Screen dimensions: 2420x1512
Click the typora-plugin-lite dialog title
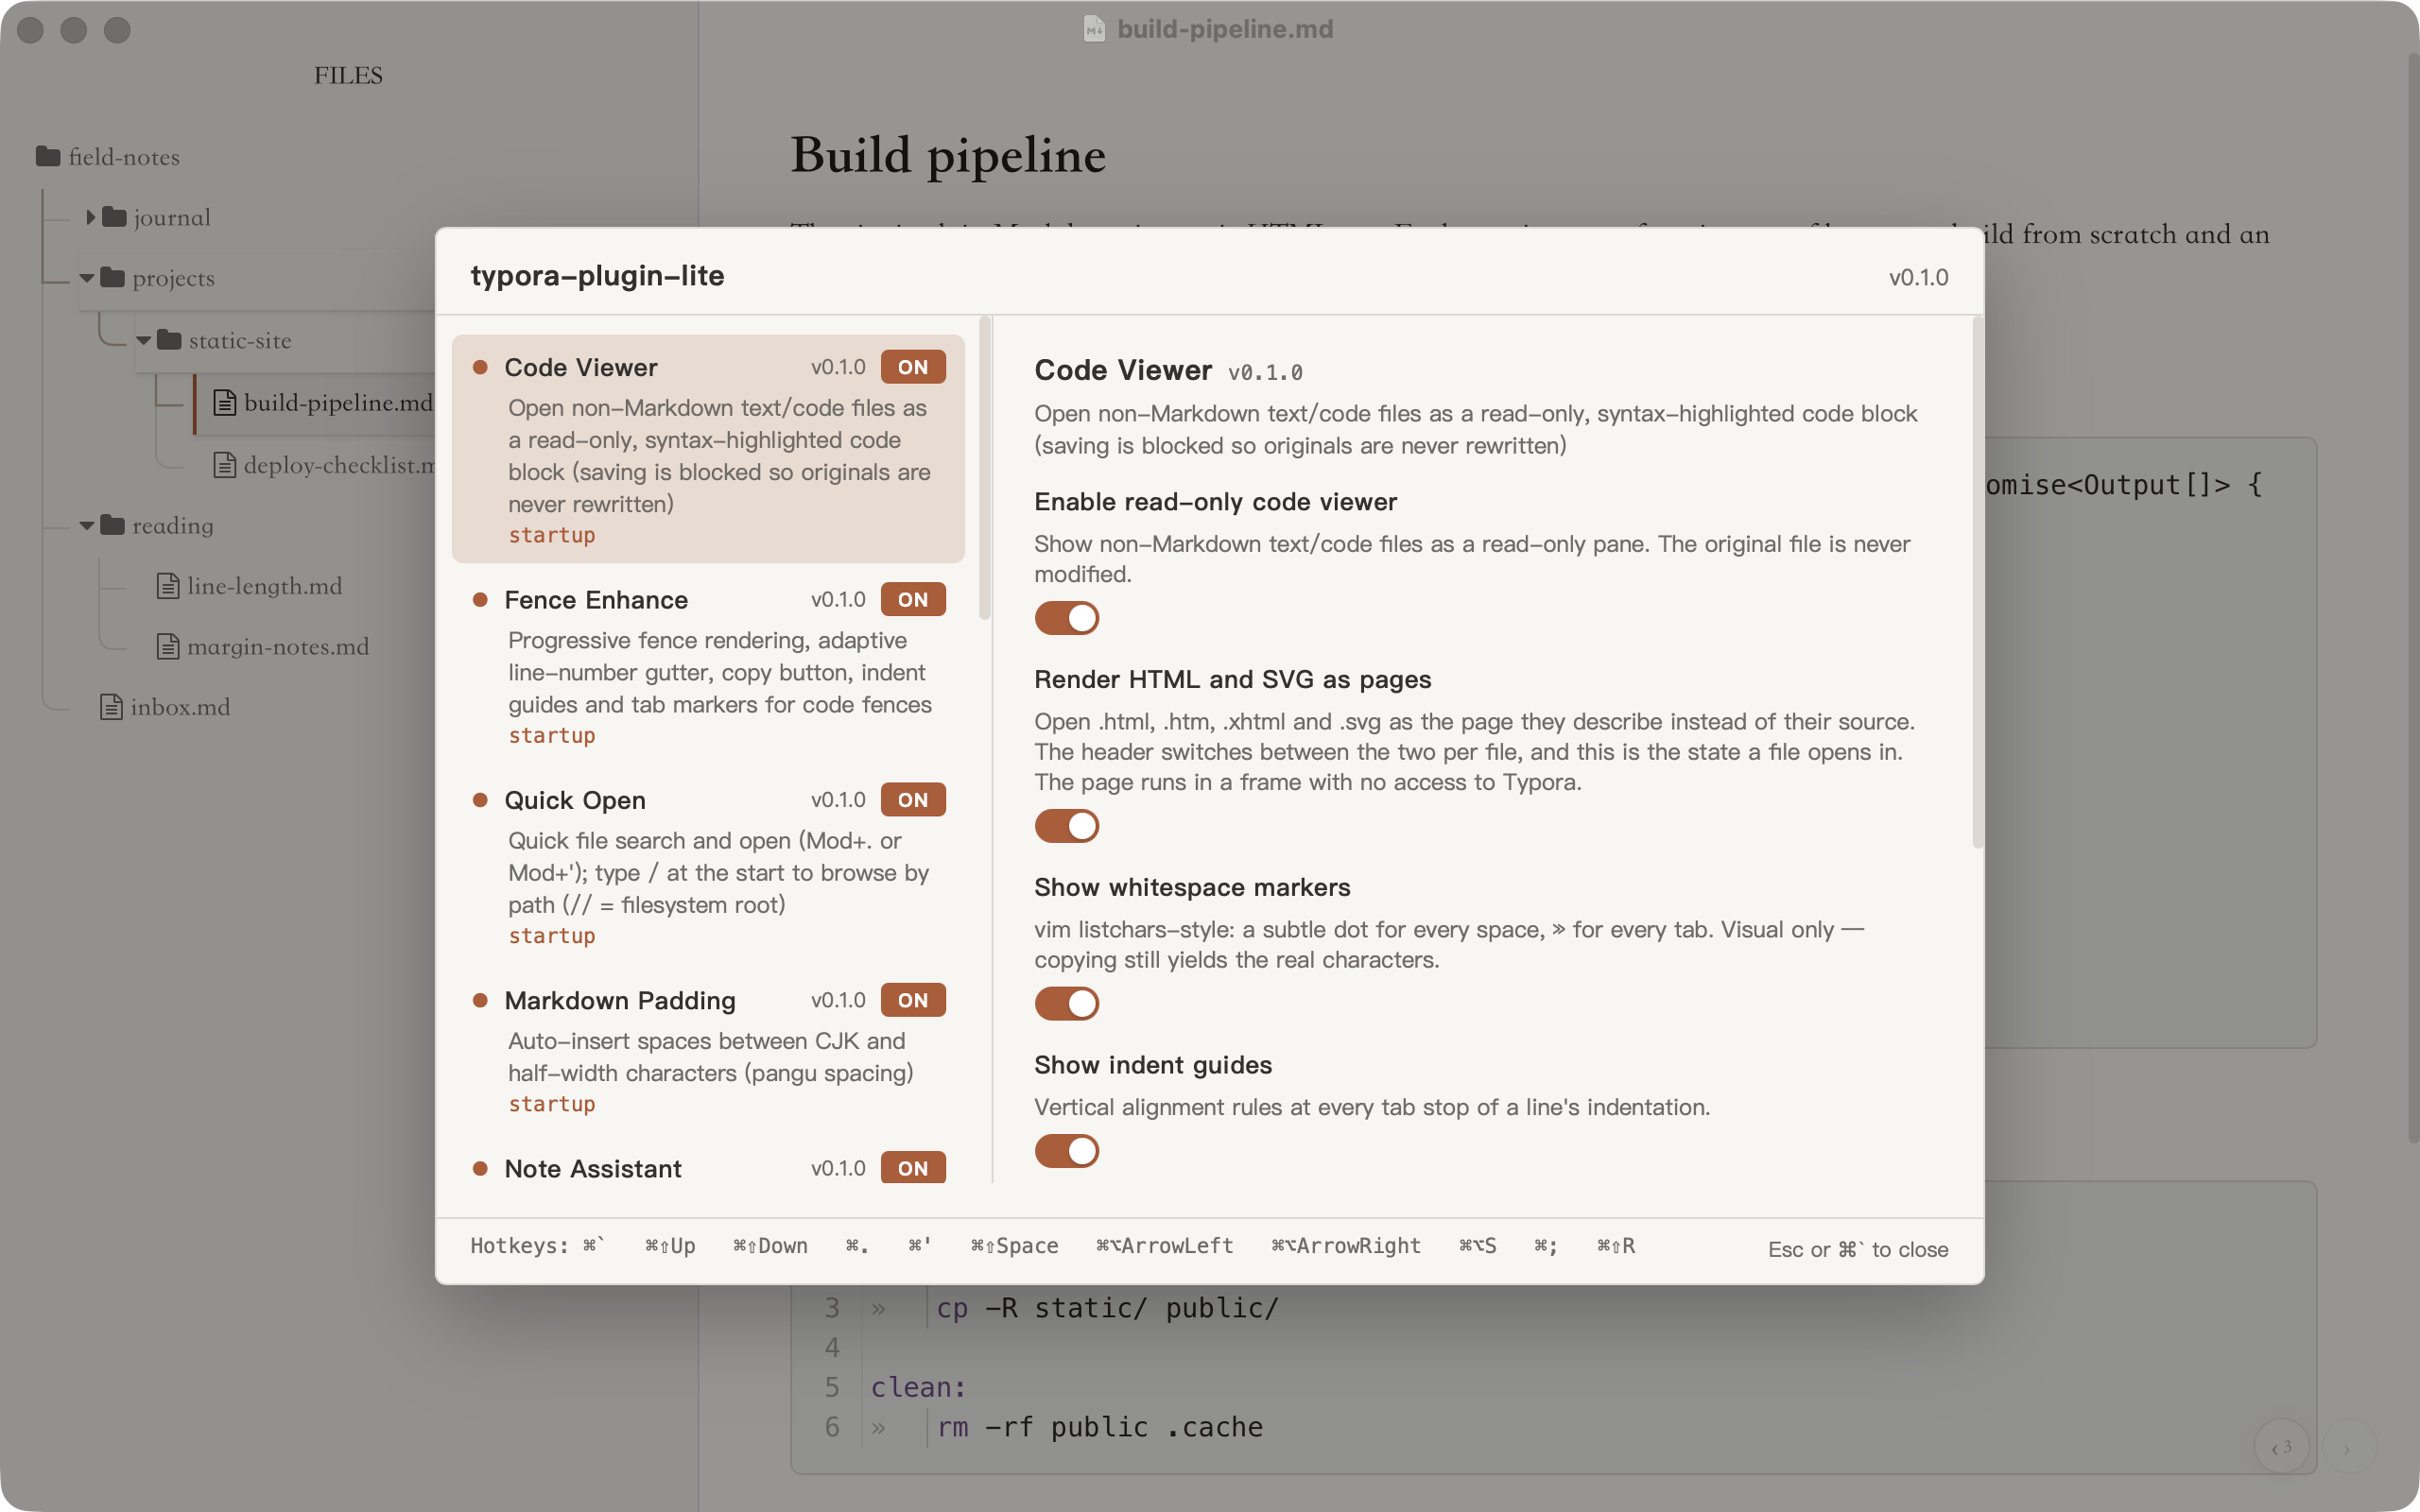597,275
